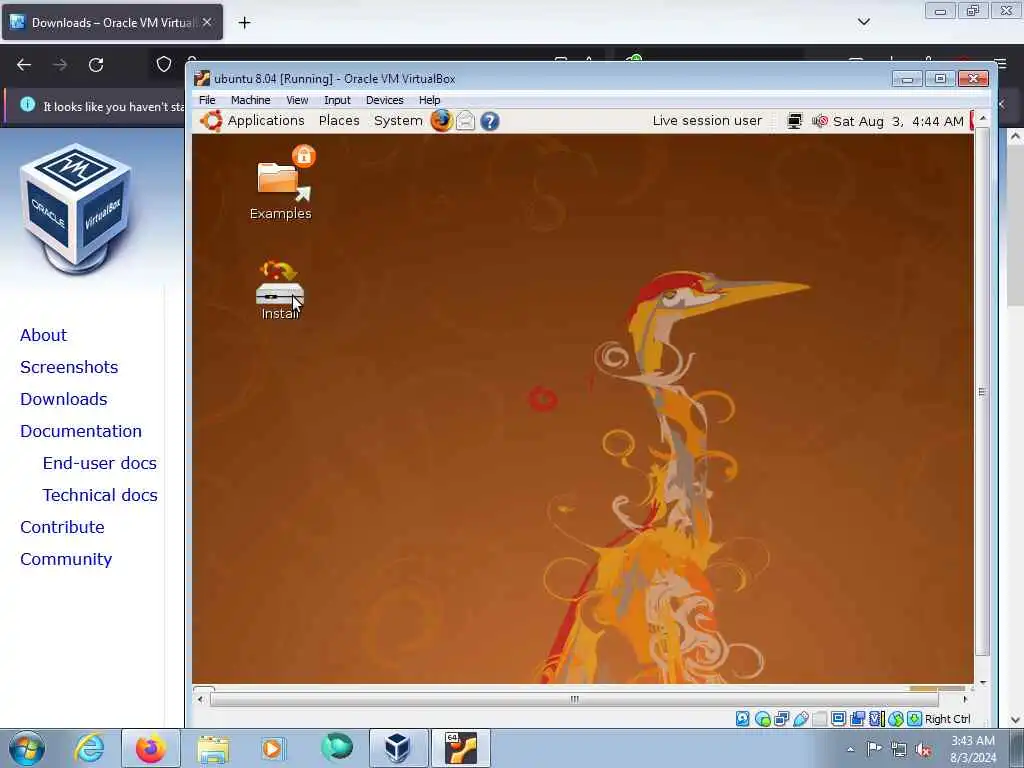The image size is (1024, 768).
Task: Open the Install desktop icon in Ubuntu
Action: [280, 290]
